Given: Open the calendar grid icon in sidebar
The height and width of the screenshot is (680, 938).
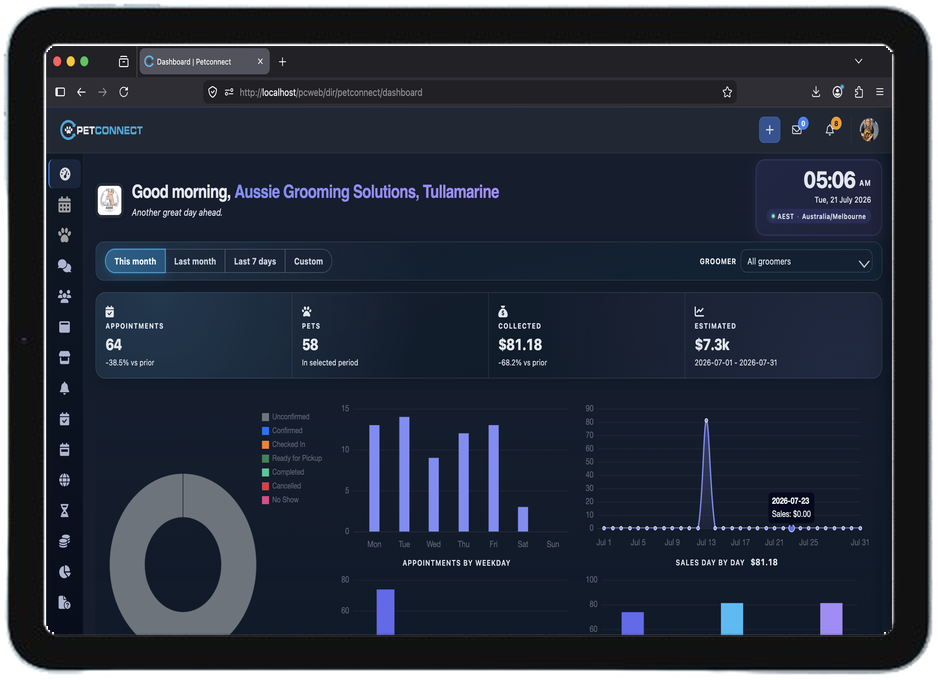Looking at the screenshot, I should (65, 205).
